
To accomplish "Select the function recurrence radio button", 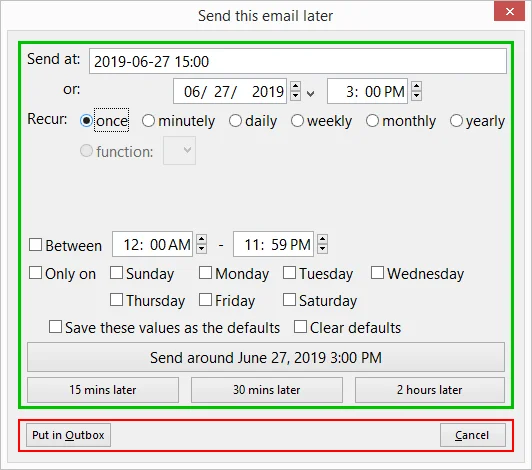I will tap(86, 151).
